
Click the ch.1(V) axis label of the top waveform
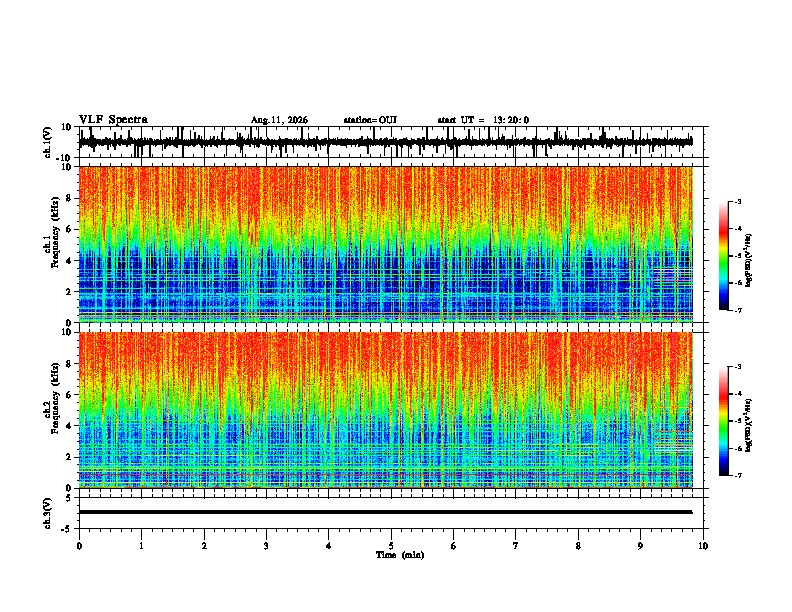tap(48, 142)
